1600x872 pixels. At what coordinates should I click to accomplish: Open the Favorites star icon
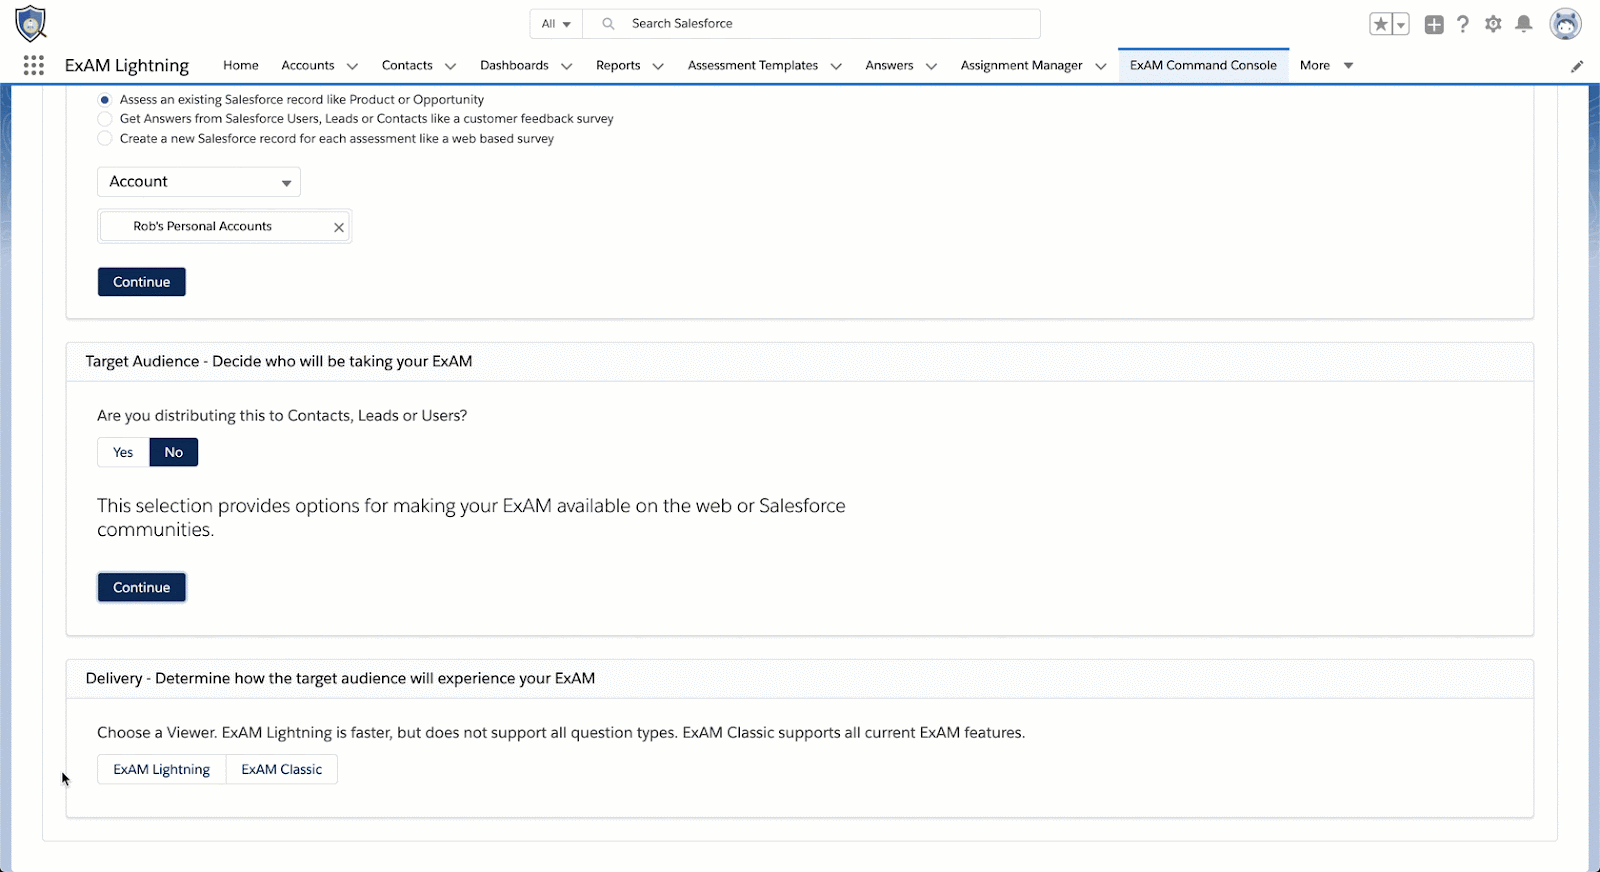coord(1380,24)
